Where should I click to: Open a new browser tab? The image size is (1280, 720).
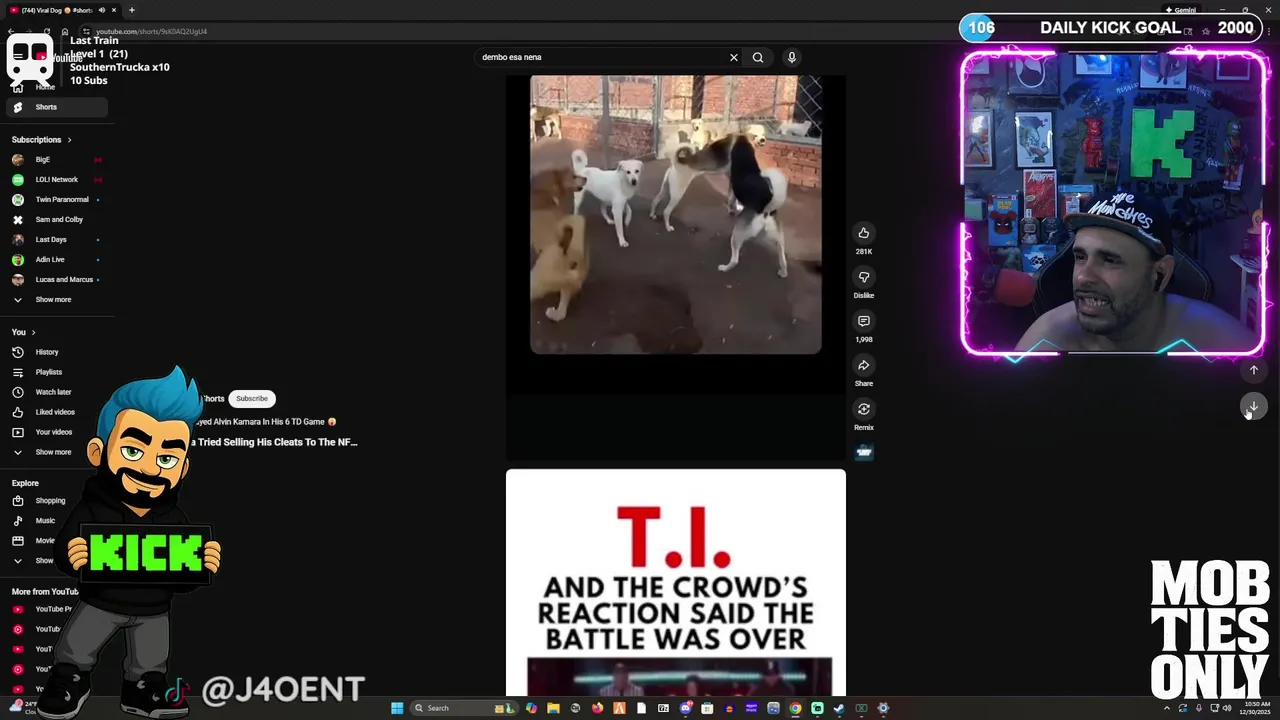tap(132, 10)
